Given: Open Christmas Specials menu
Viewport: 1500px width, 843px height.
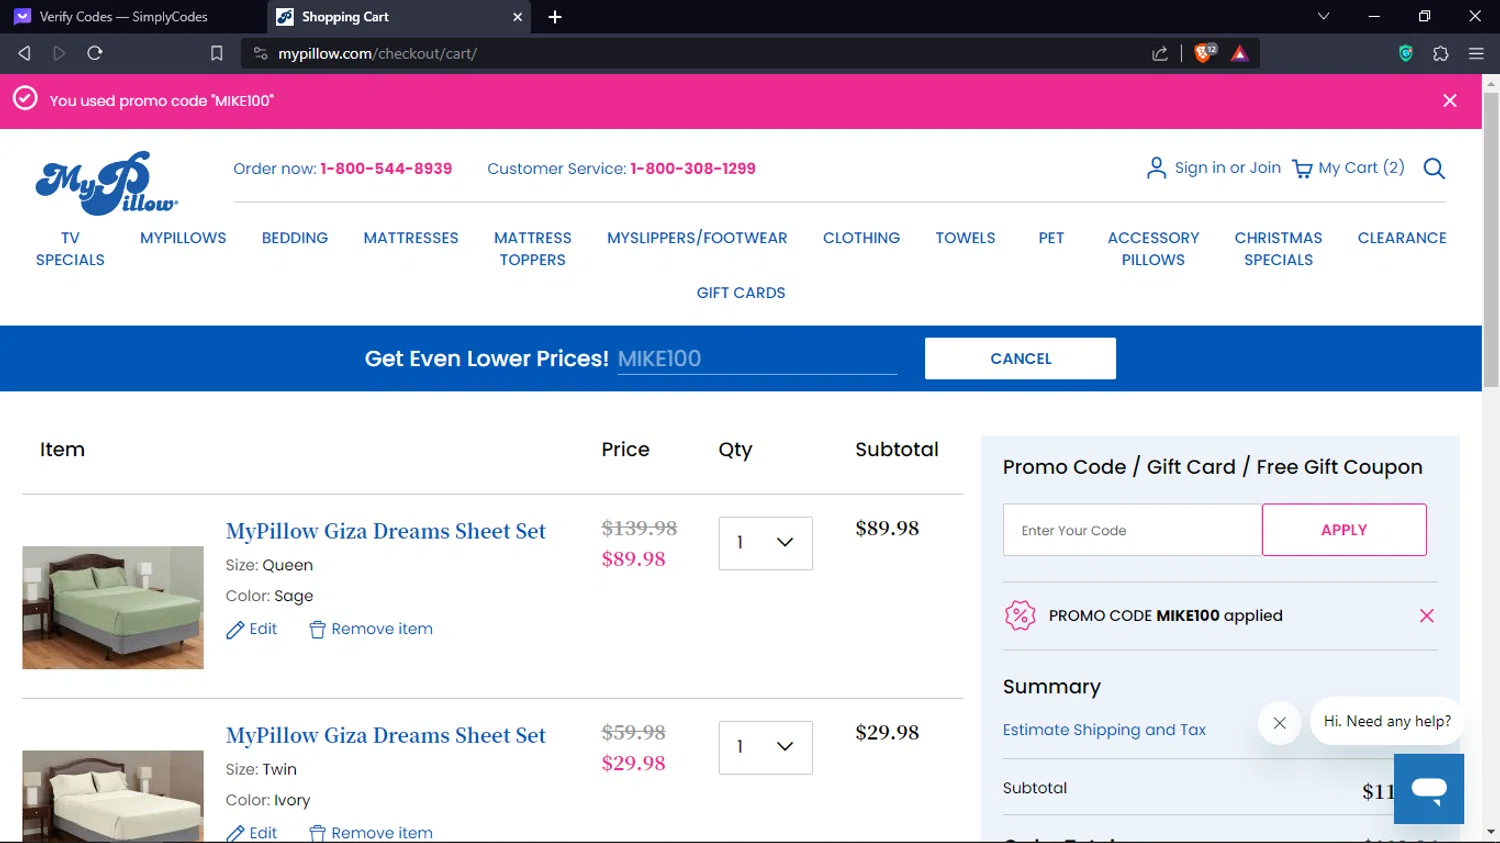Looking at the screenshot, I should pyautogui.click(x=1278, y=249).
